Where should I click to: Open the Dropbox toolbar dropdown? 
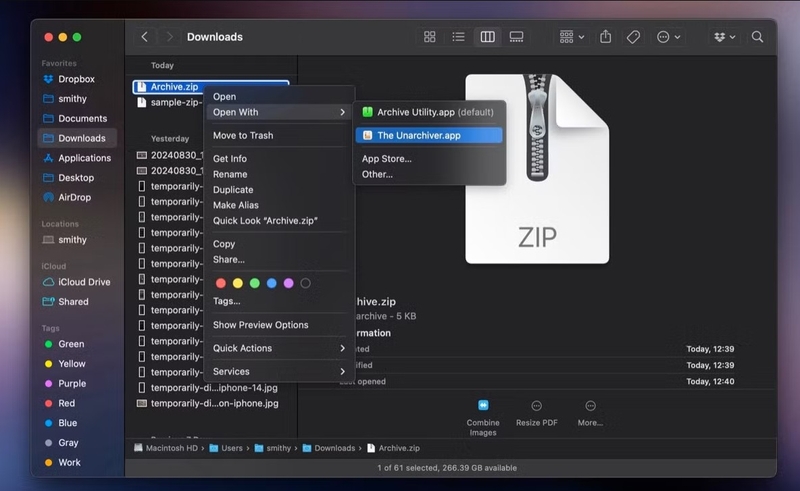[x=724, y=37]
